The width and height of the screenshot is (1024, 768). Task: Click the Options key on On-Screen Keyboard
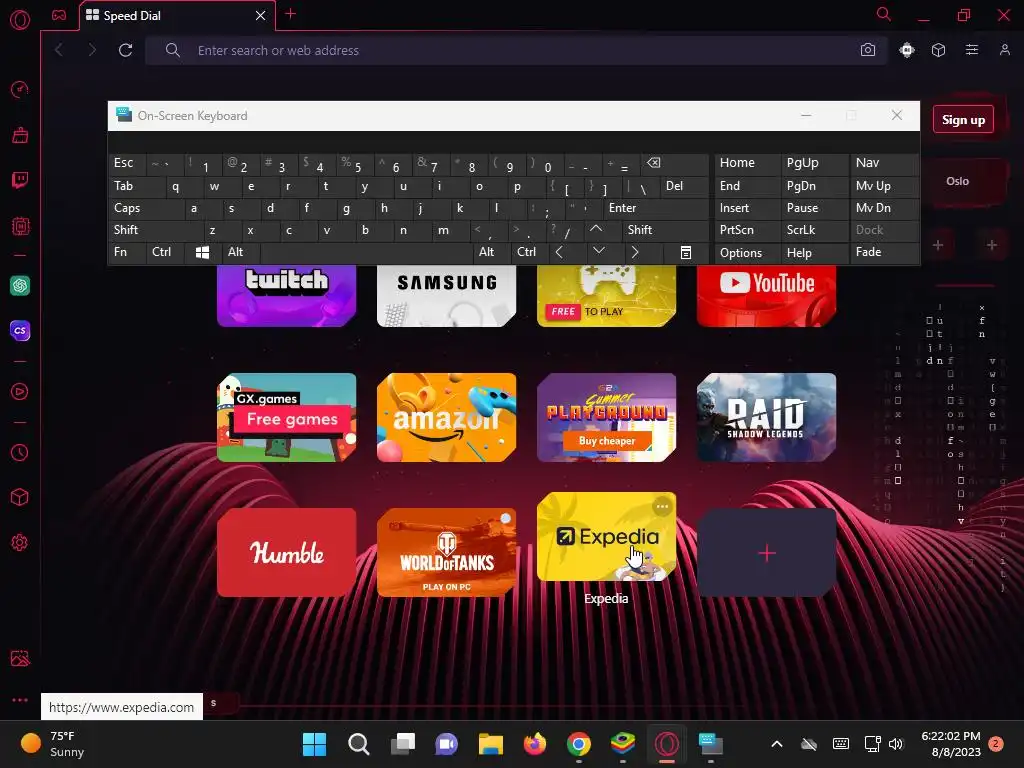tap(747, 253)
